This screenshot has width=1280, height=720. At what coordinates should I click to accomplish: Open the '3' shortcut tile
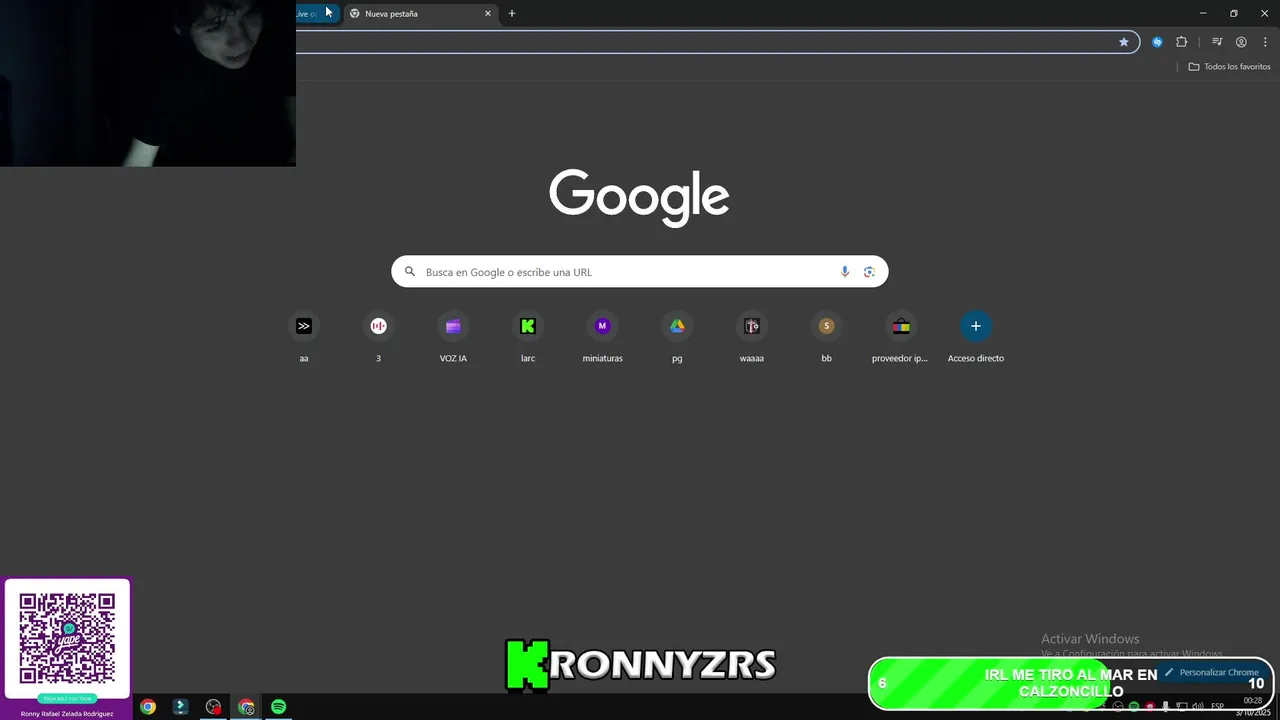(x=378, y=336)
